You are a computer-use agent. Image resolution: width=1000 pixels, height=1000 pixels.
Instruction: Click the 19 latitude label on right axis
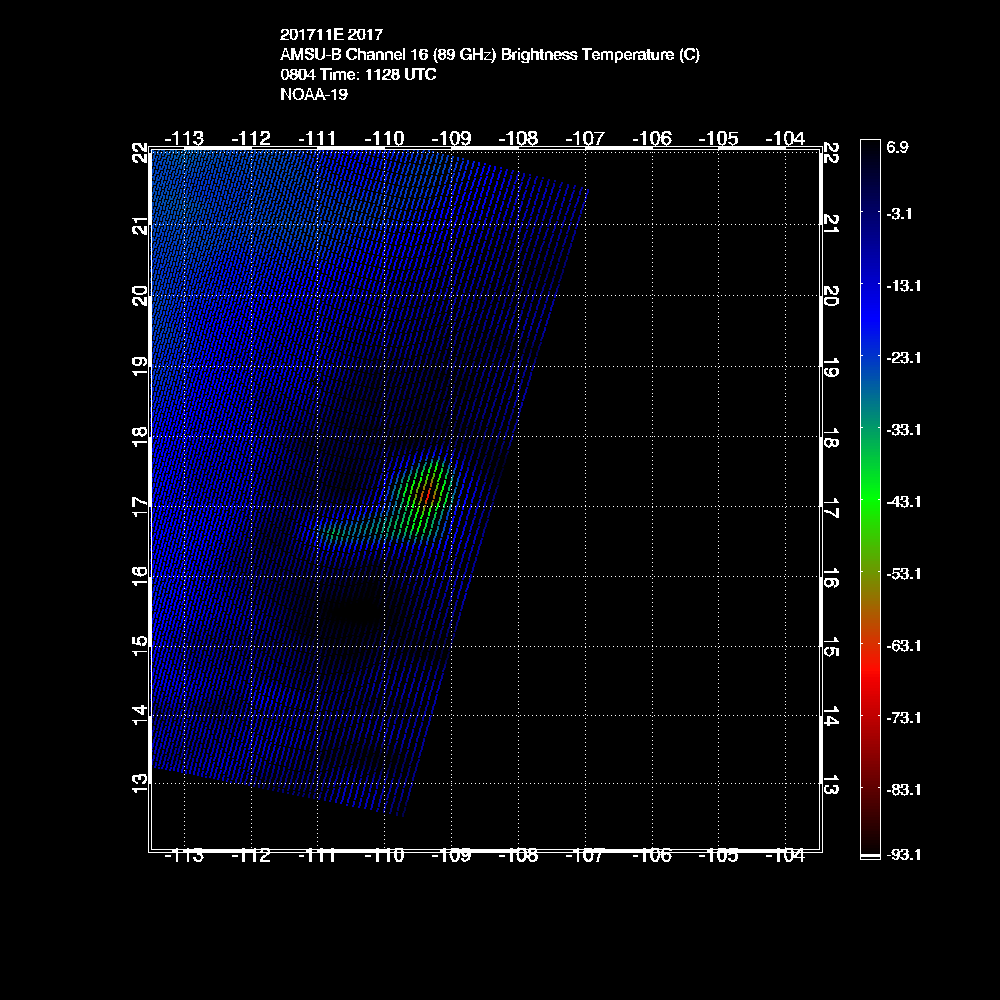(x=830, y=368)
